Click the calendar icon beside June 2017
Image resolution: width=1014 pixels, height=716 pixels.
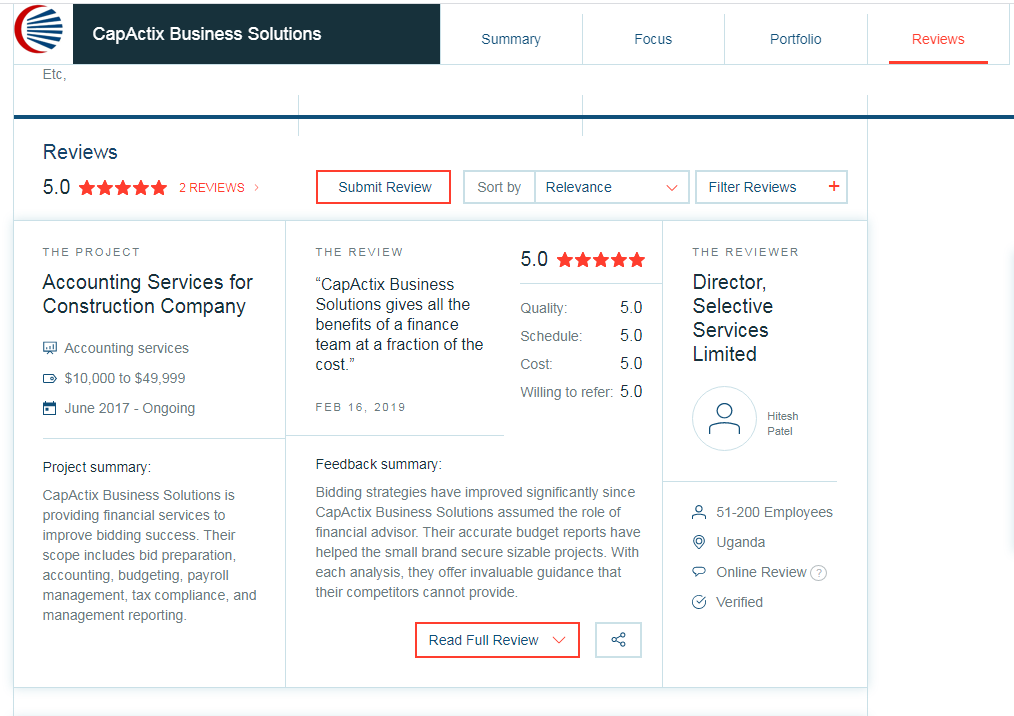[50, 408]
